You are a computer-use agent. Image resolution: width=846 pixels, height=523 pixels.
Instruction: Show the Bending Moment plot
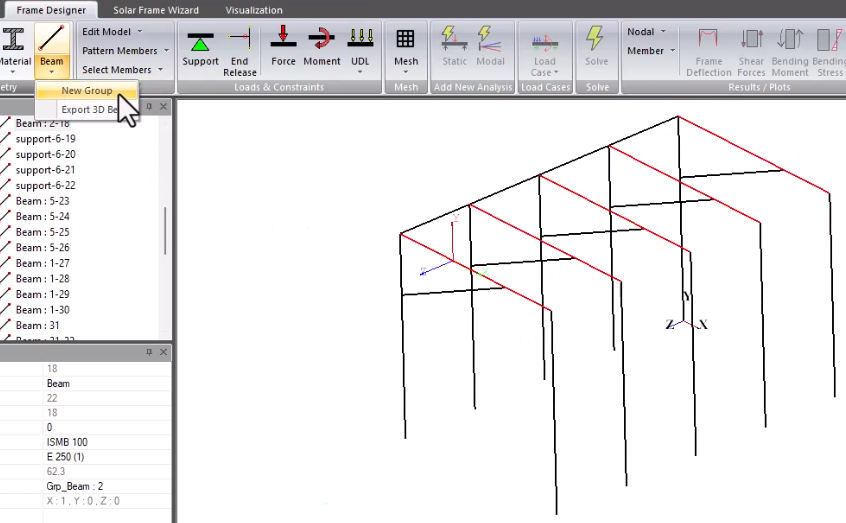click(x=790, y=52)
